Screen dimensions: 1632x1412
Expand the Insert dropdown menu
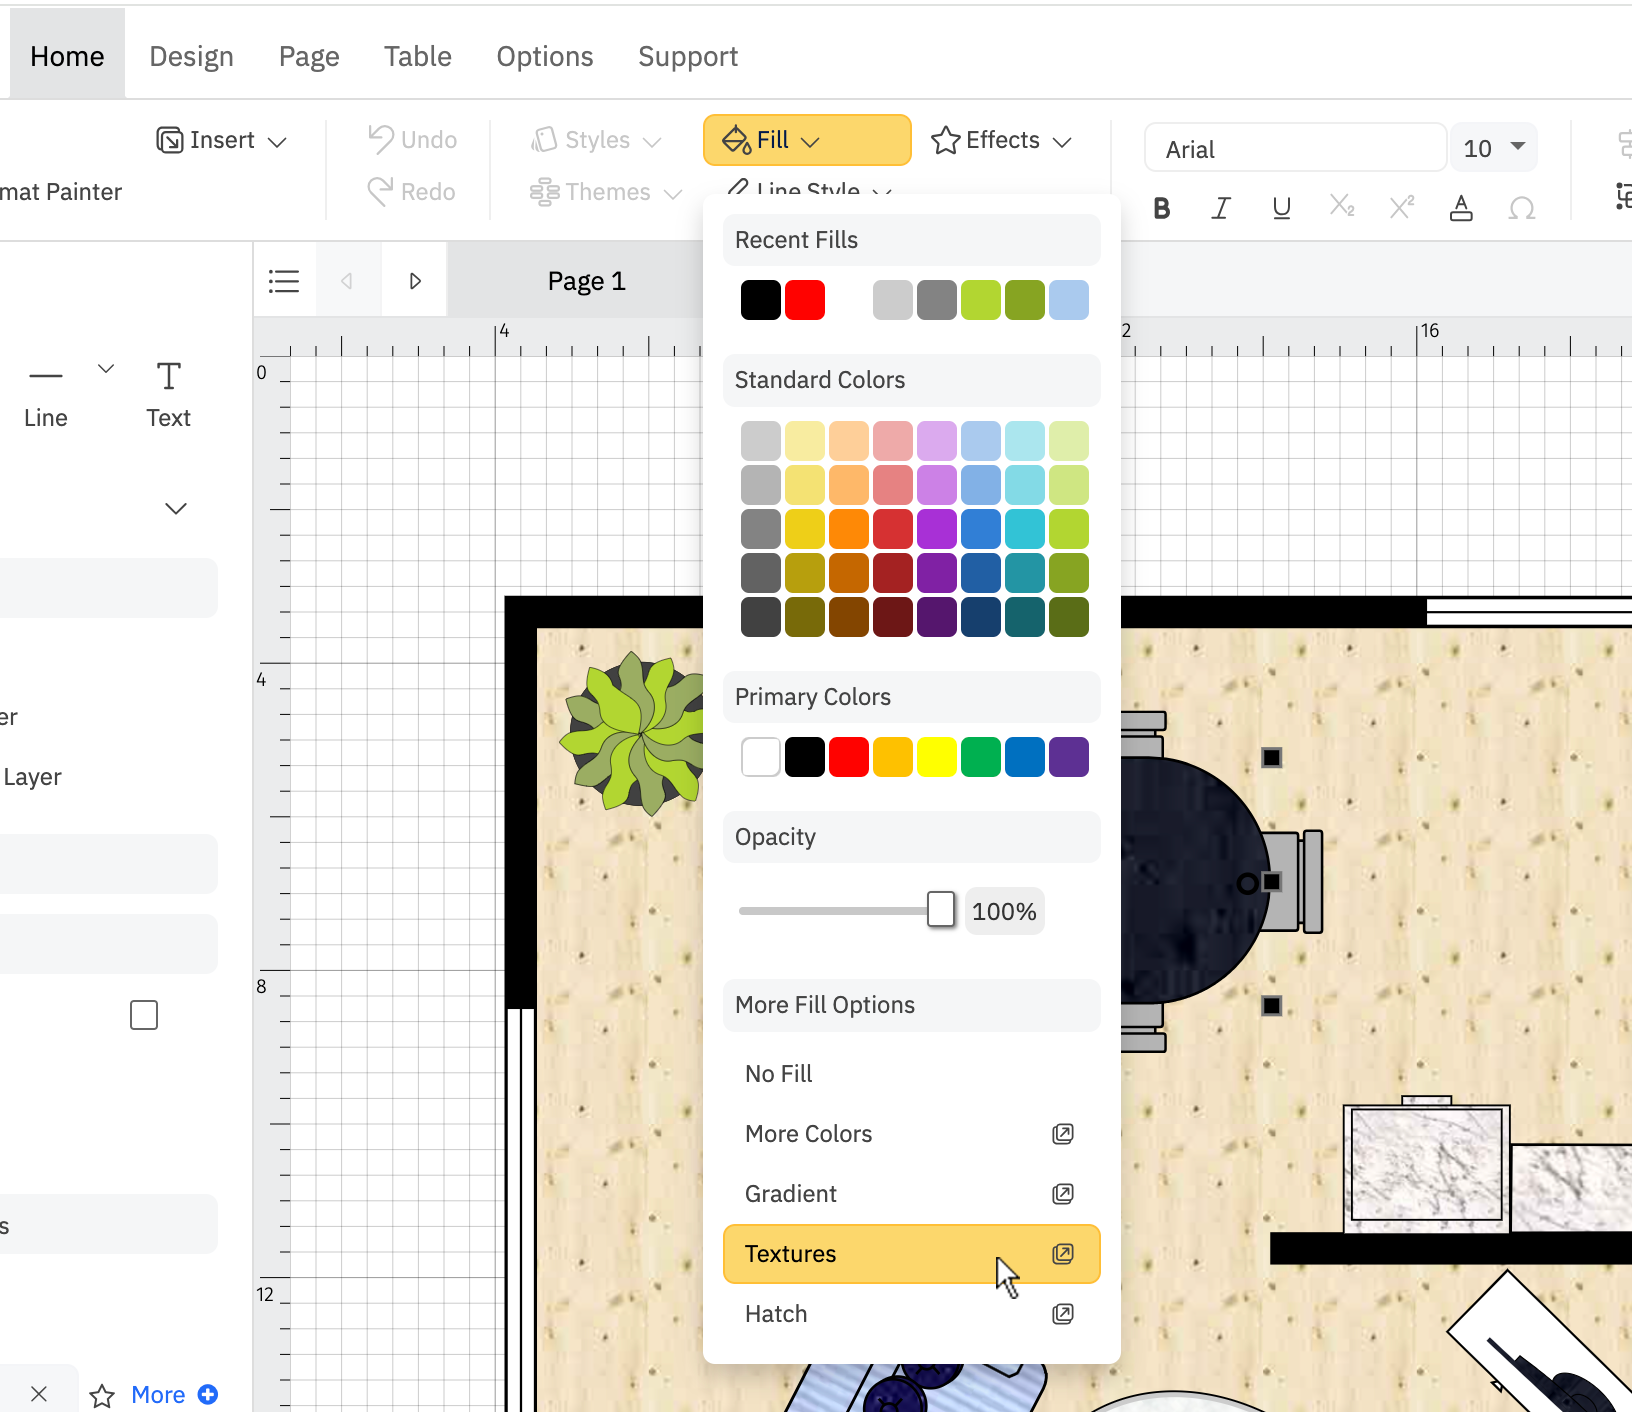(222, 140)
